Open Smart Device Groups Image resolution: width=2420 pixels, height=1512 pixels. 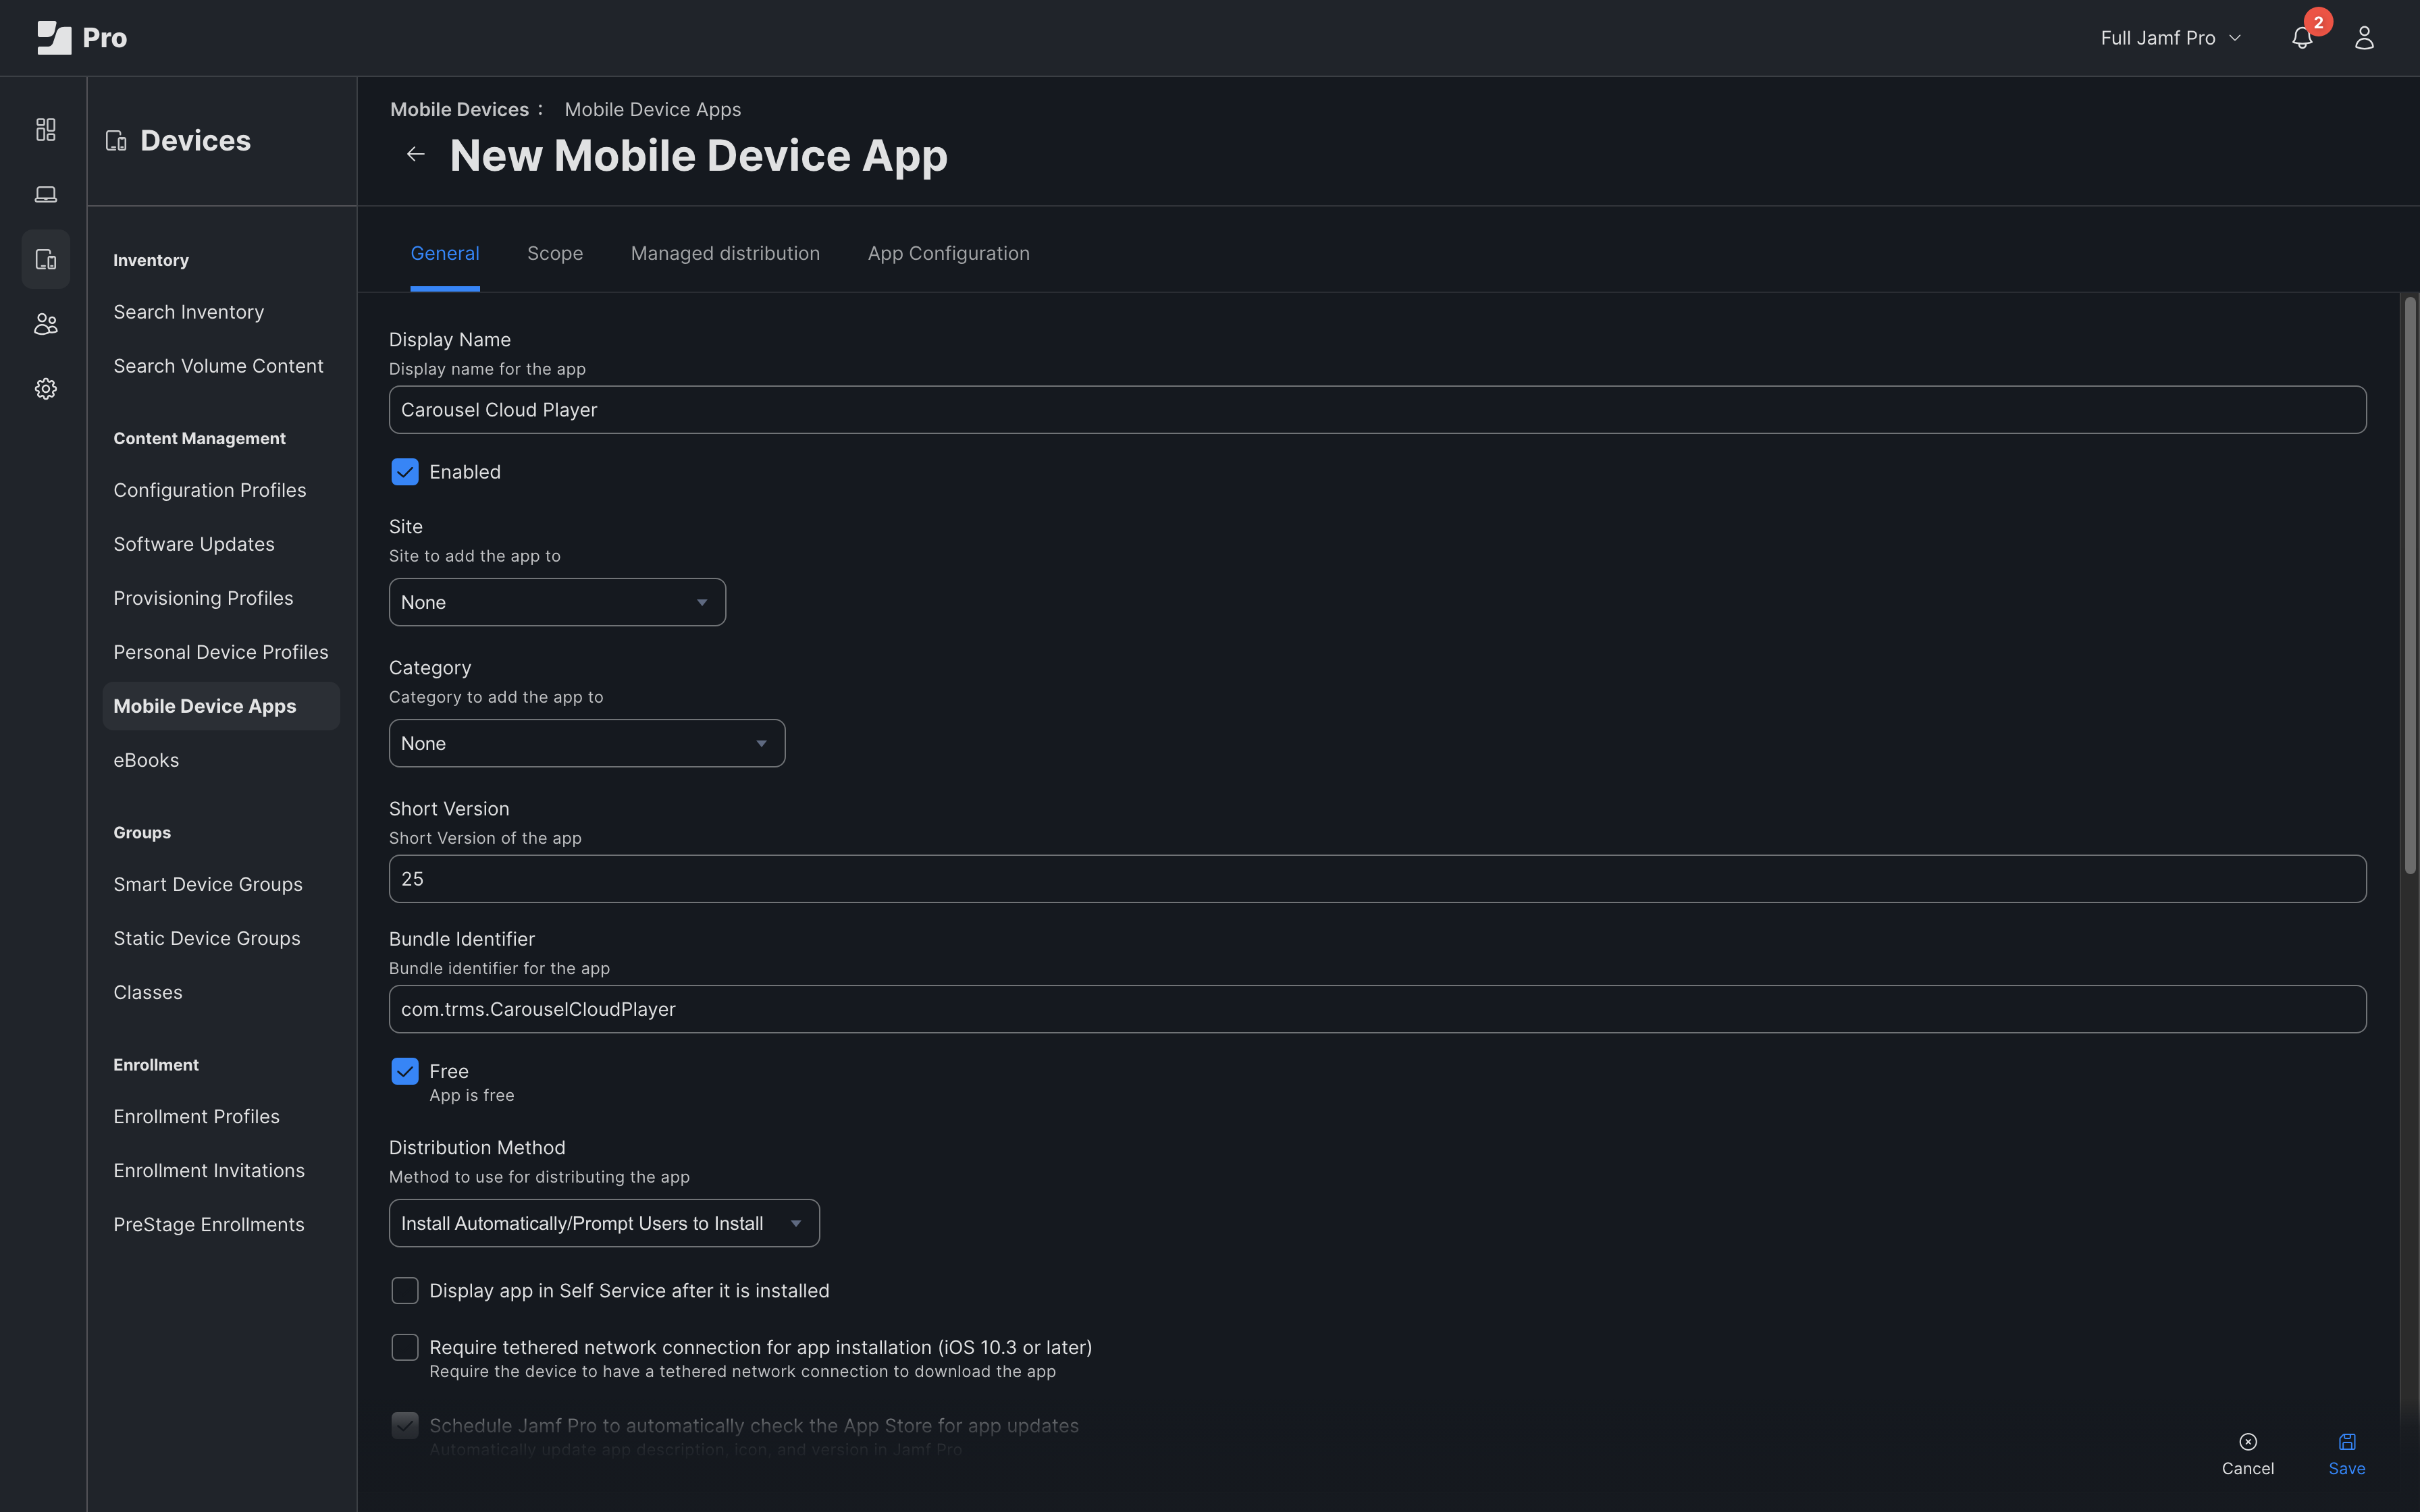[208, 884]
